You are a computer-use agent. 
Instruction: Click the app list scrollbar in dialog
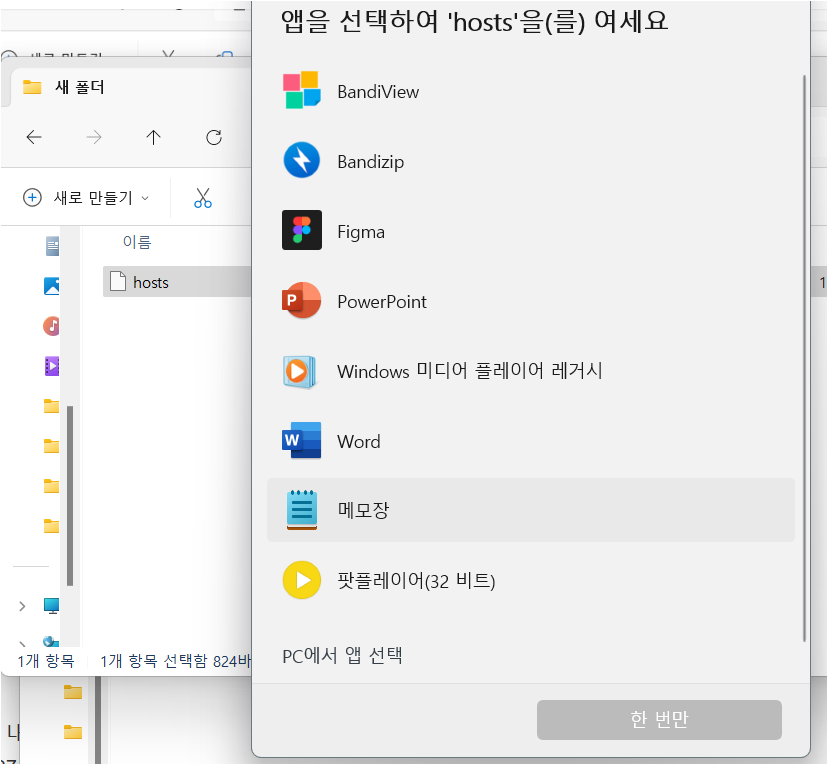click(804, 359)
